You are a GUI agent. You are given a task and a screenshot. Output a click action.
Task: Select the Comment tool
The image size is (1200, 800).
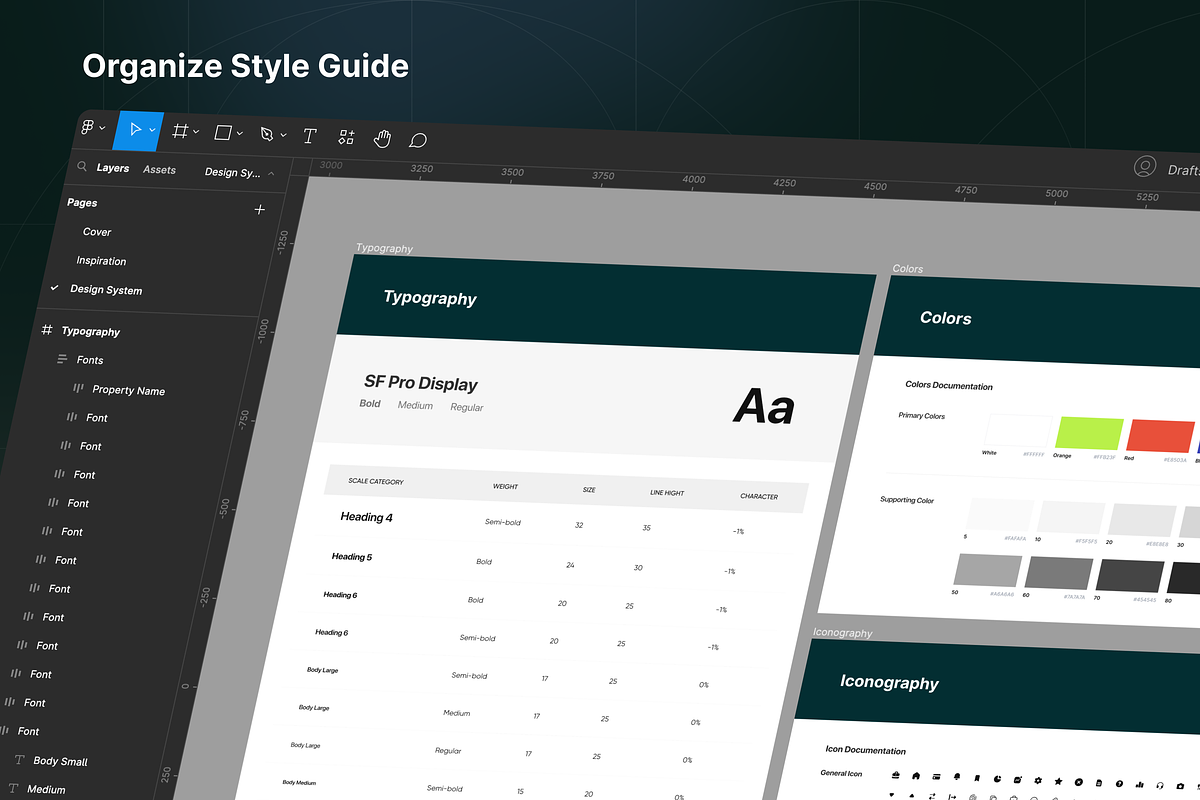(418, 140)
